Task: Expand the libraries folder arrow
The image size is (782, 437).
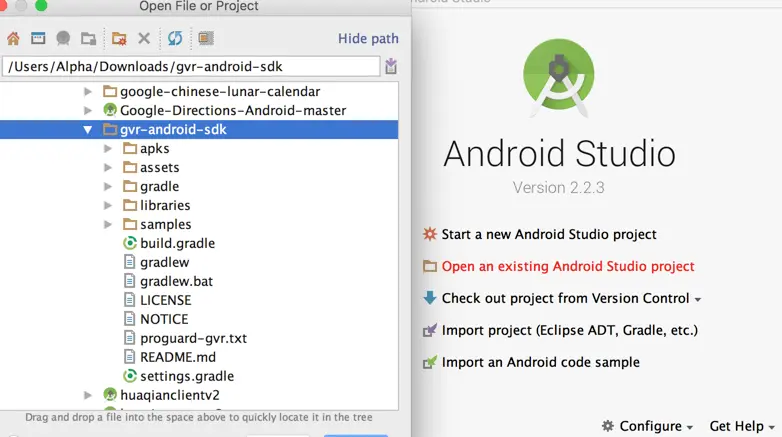Action: pyautogui.click(x=108, y=206)
